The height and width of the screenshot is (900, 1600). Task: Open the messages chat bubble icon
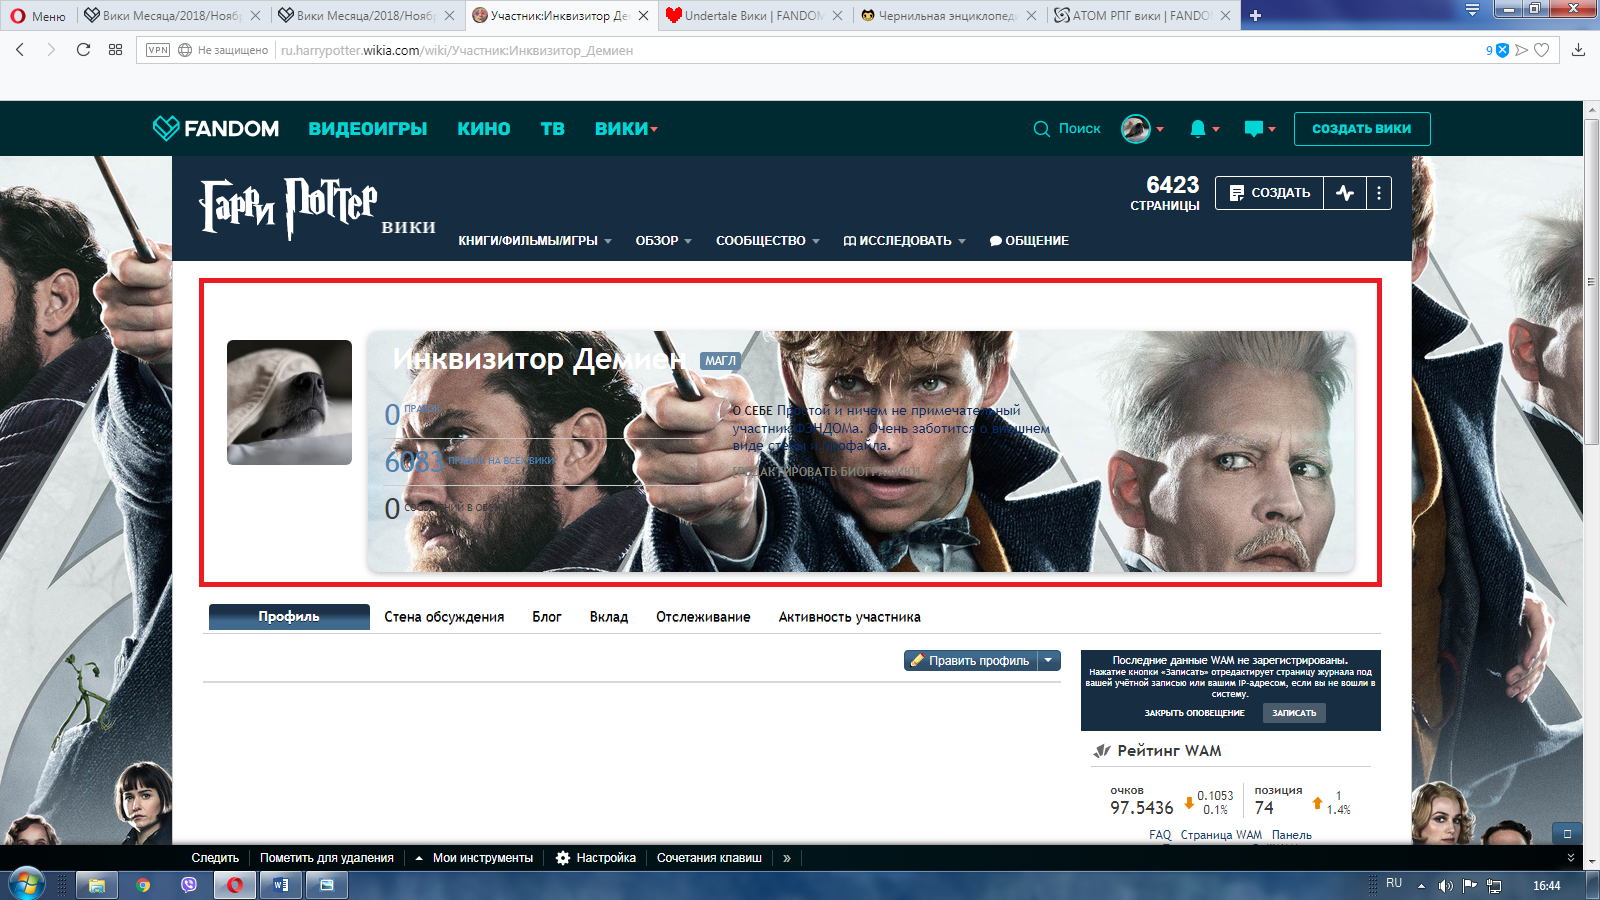point(1254,129)
